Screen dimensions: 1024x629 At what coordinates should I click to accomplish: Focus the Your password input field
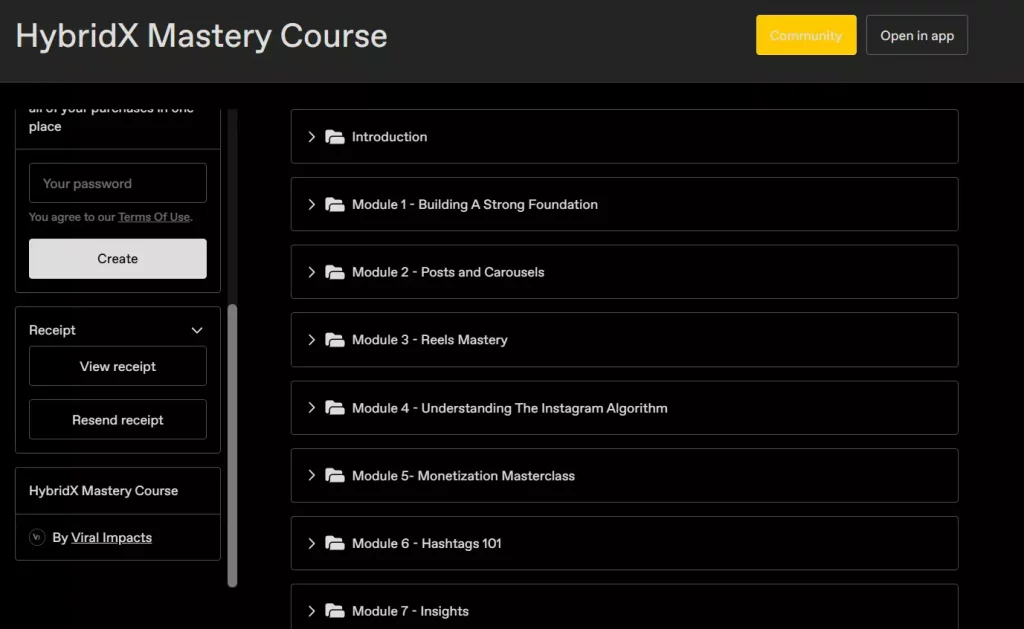tap(118, 184)
